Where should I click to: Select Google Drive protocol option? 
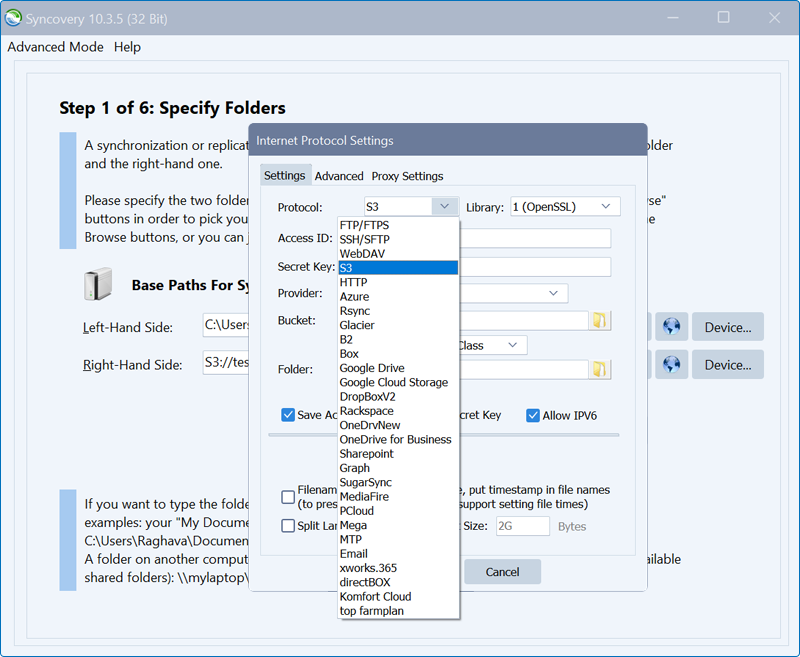[398, 368]
